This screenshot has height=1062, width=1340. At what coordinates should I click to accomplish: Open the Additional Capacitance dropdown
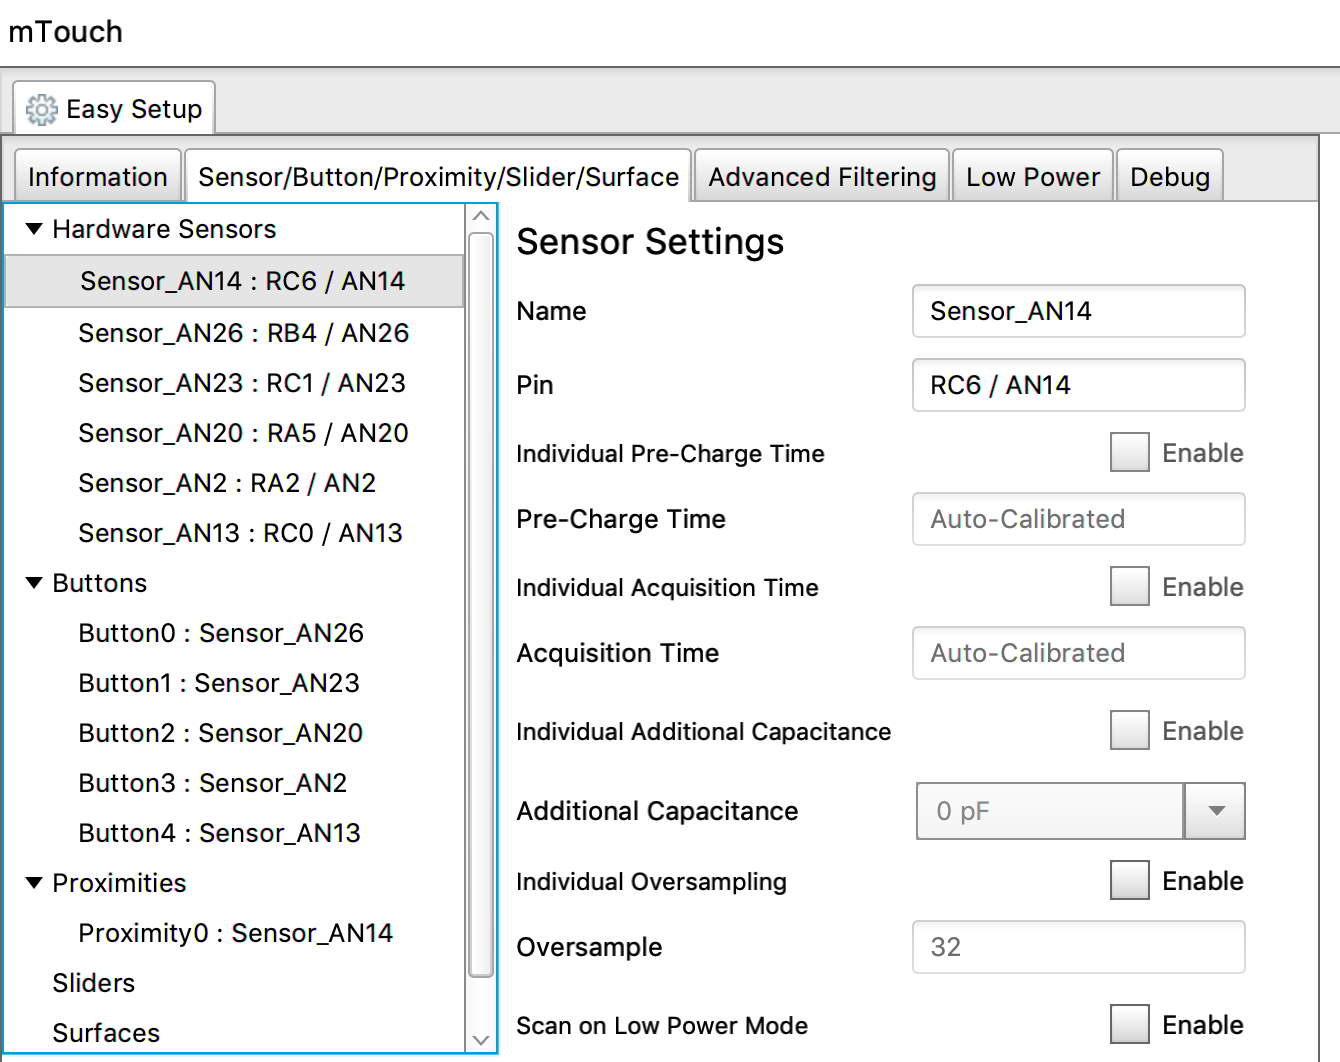click(x=1214, y=811)
